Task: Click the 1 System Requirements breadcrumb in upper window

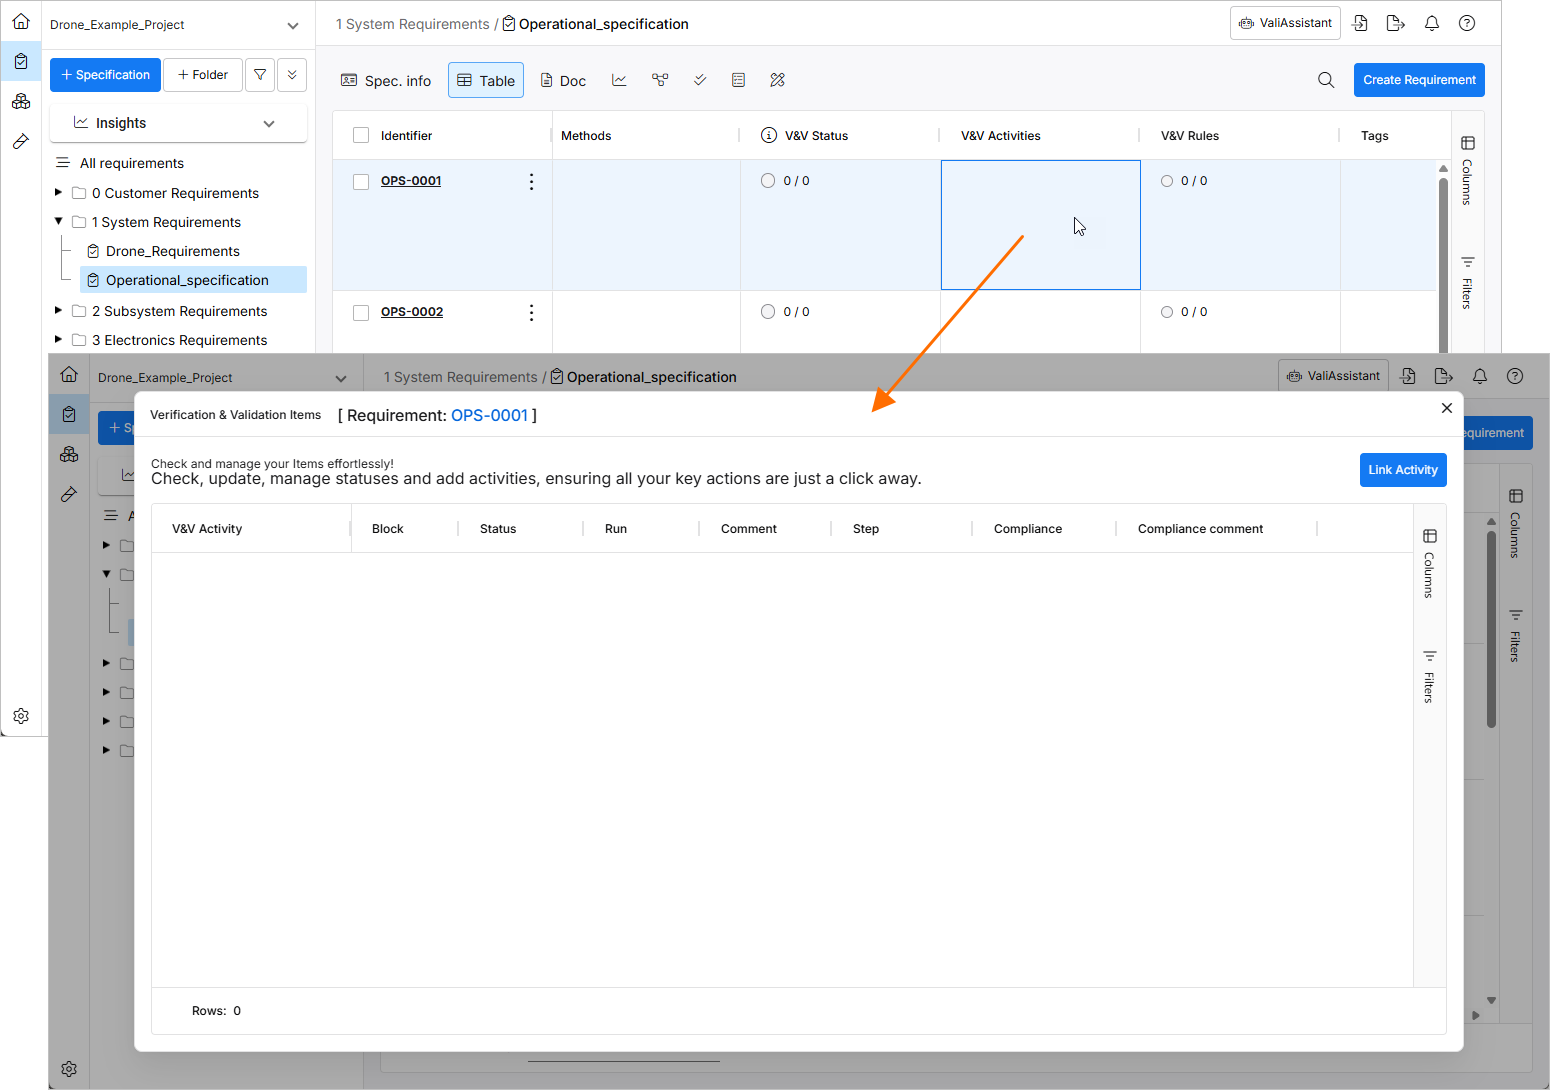Action: point(413,24)
